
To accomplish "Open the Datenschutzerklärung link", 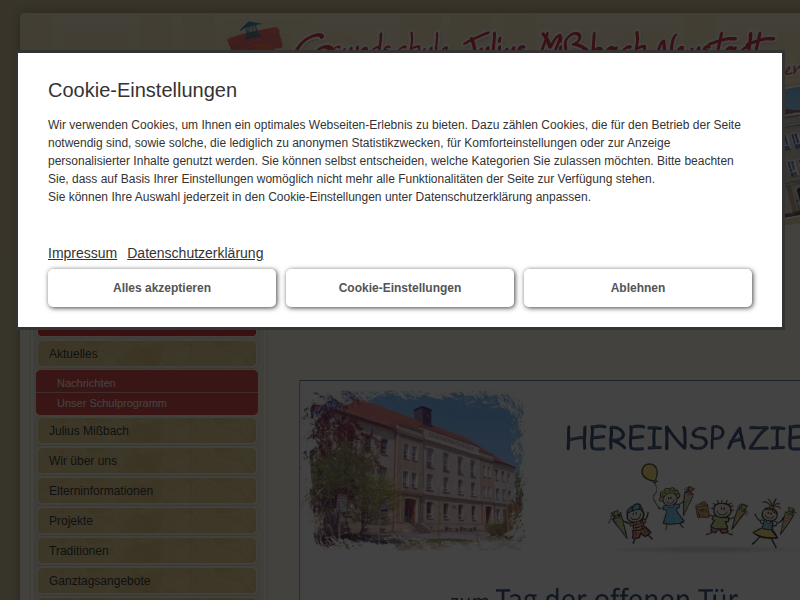I will (x=195, y=253).
